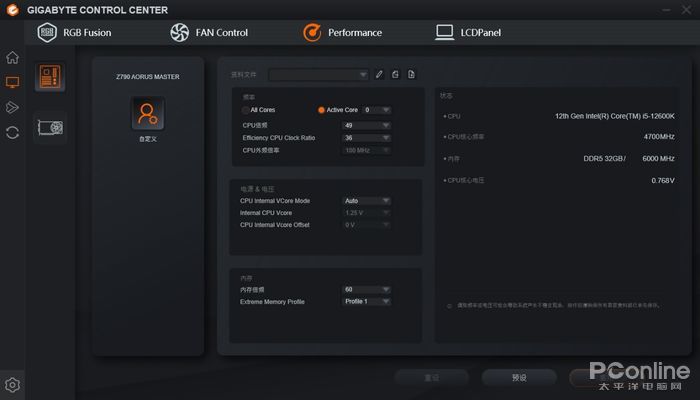Open the memory ratio dropdown showing 60

coord(367,289)
